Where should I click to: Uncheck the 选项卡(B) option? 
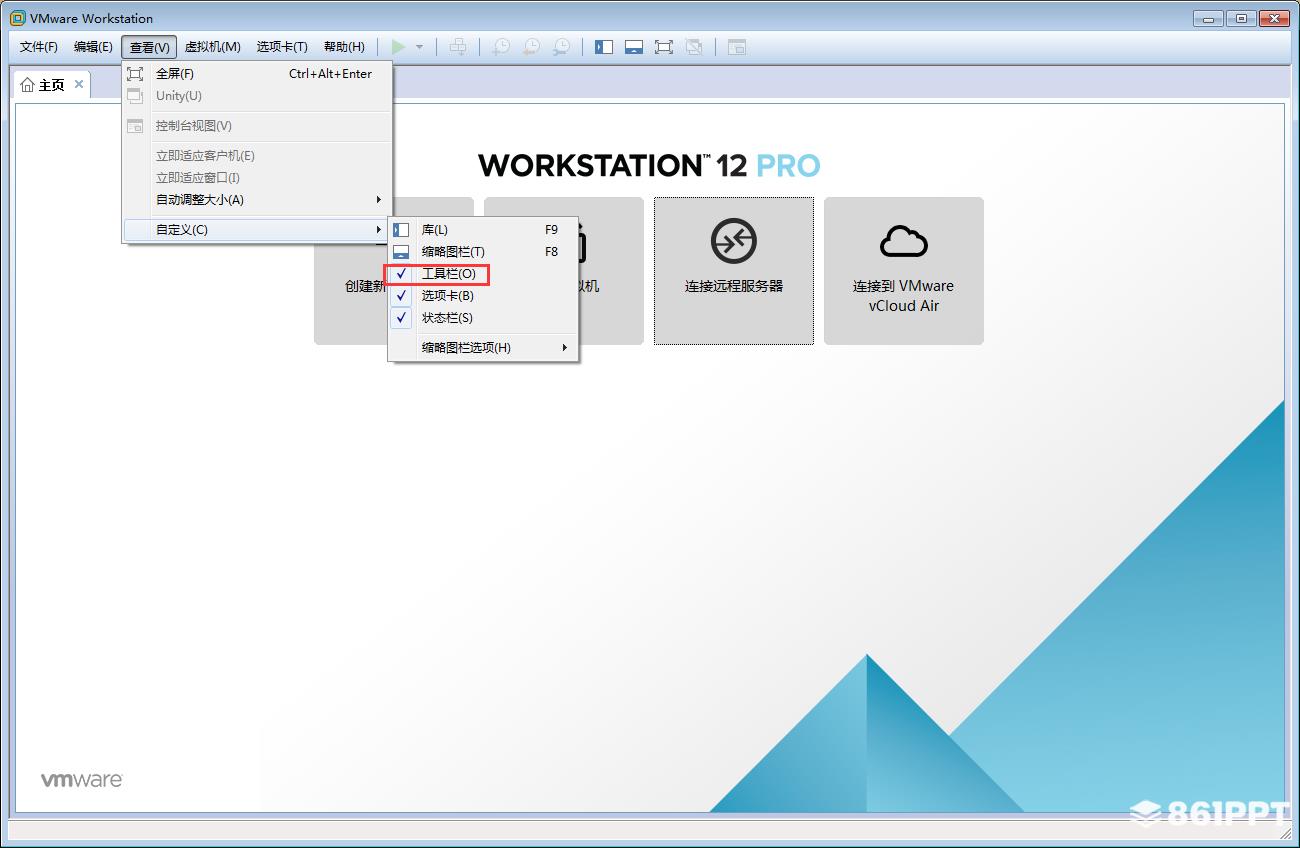pos(483,296)
